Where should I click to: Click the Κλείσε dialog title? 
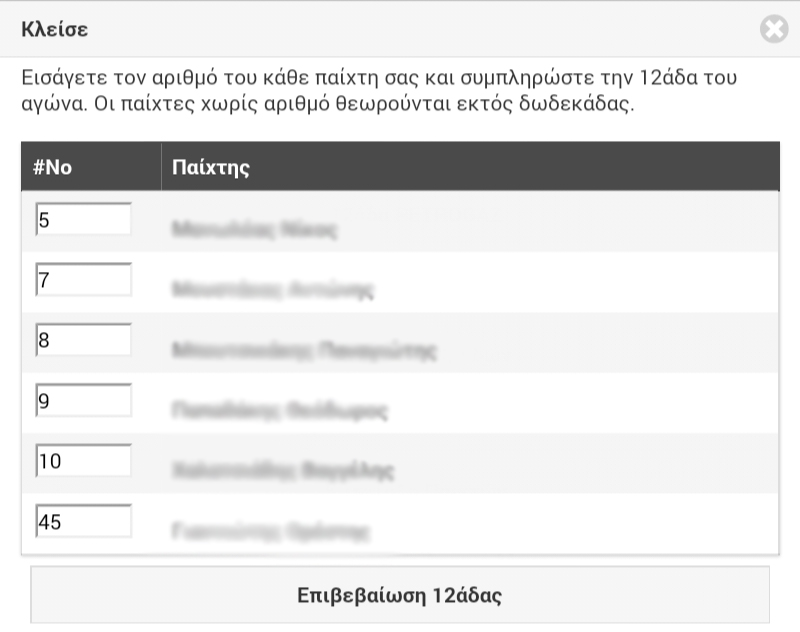point(55,29)
